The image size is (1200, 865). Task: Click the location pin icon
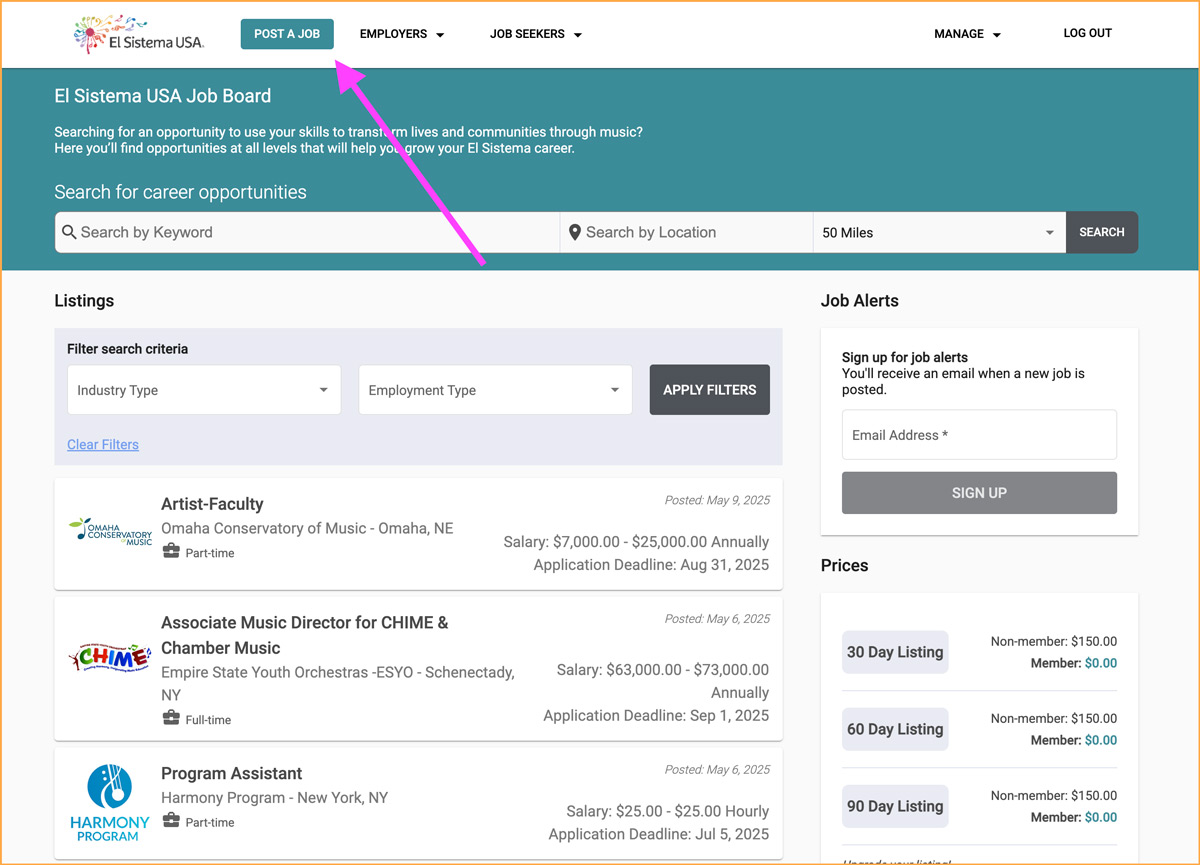pos(575,232)
